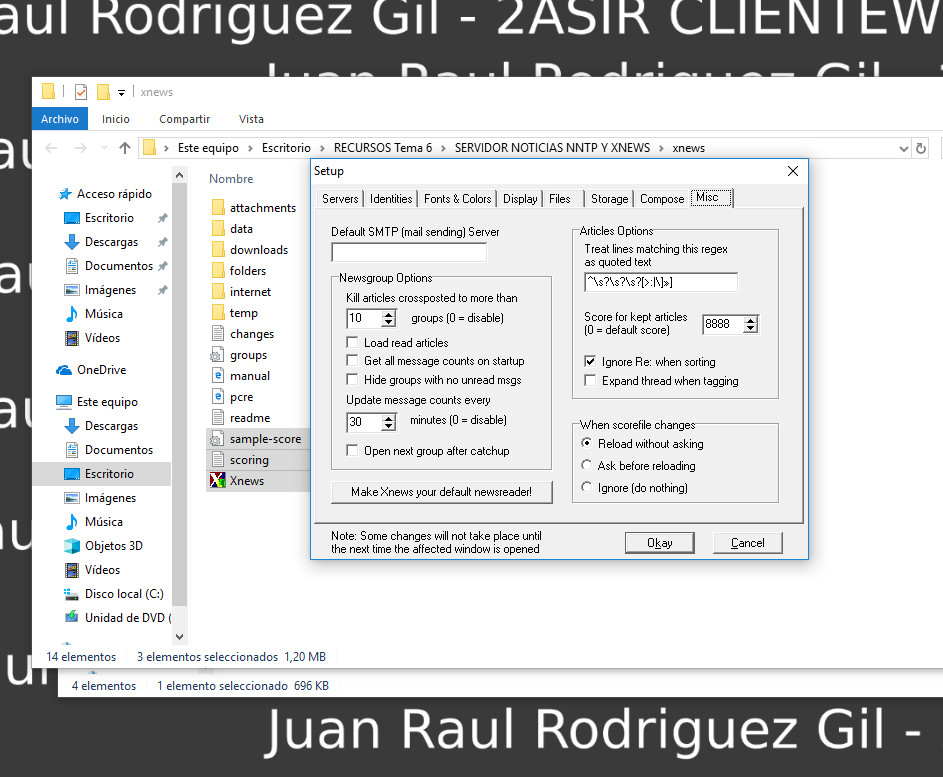Click the refresh icon beside address bar
This screenshot has width=943, height=777.
pos(920,148)
